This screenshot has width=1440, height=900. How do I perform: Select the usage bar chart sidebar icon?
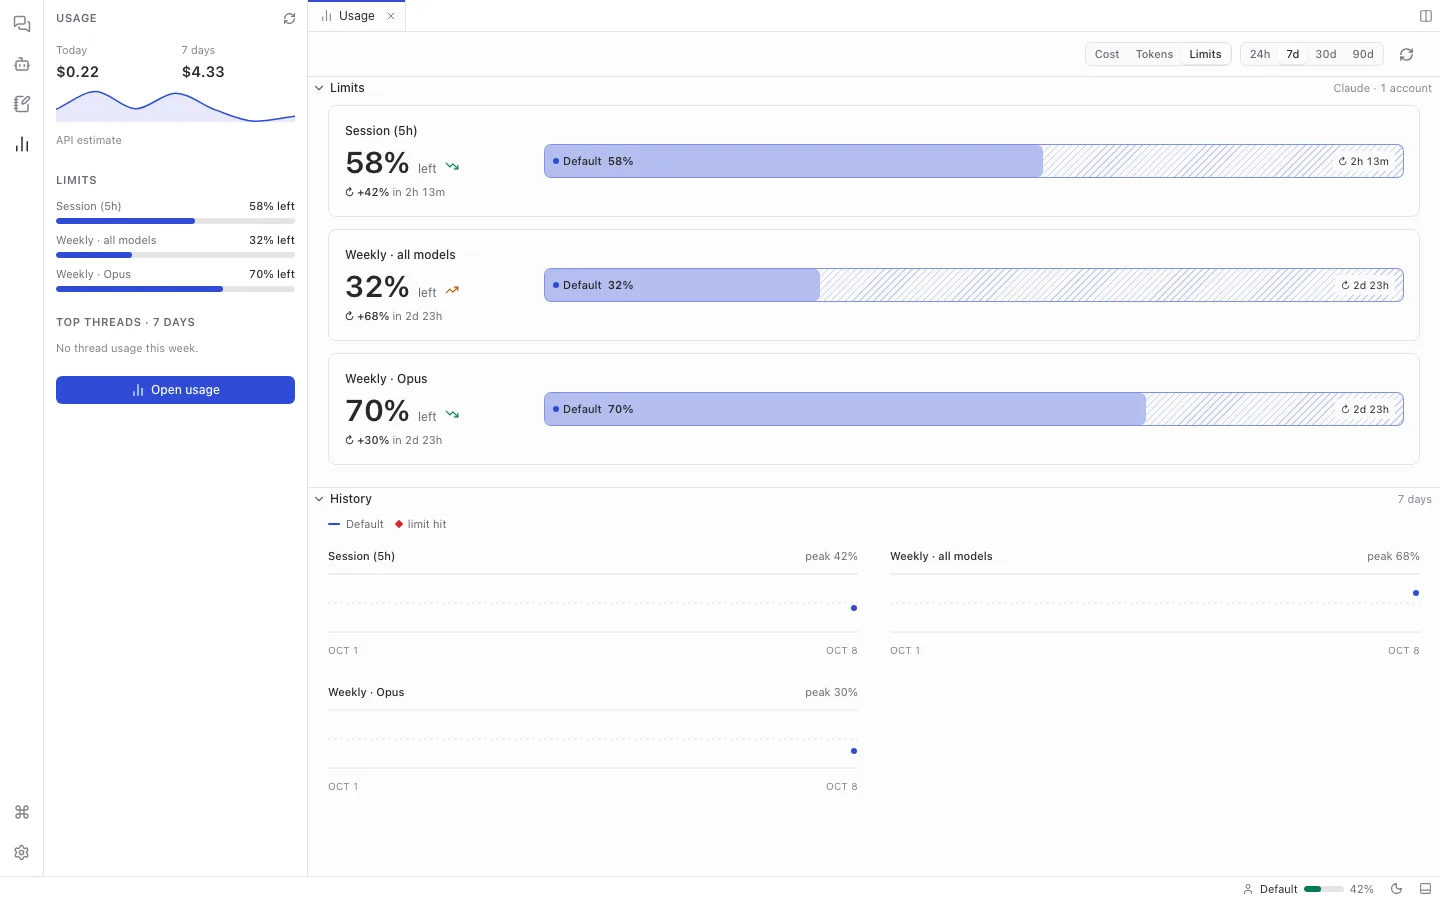[x=22, y=144]
